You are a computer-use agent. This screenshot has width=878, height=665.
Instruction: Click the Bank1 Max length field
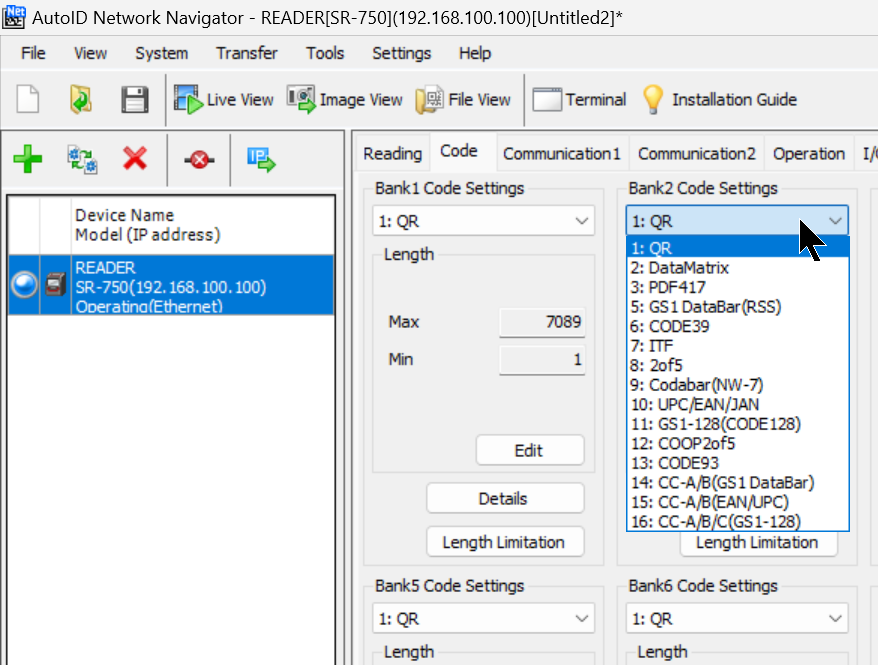click(541, 322)
